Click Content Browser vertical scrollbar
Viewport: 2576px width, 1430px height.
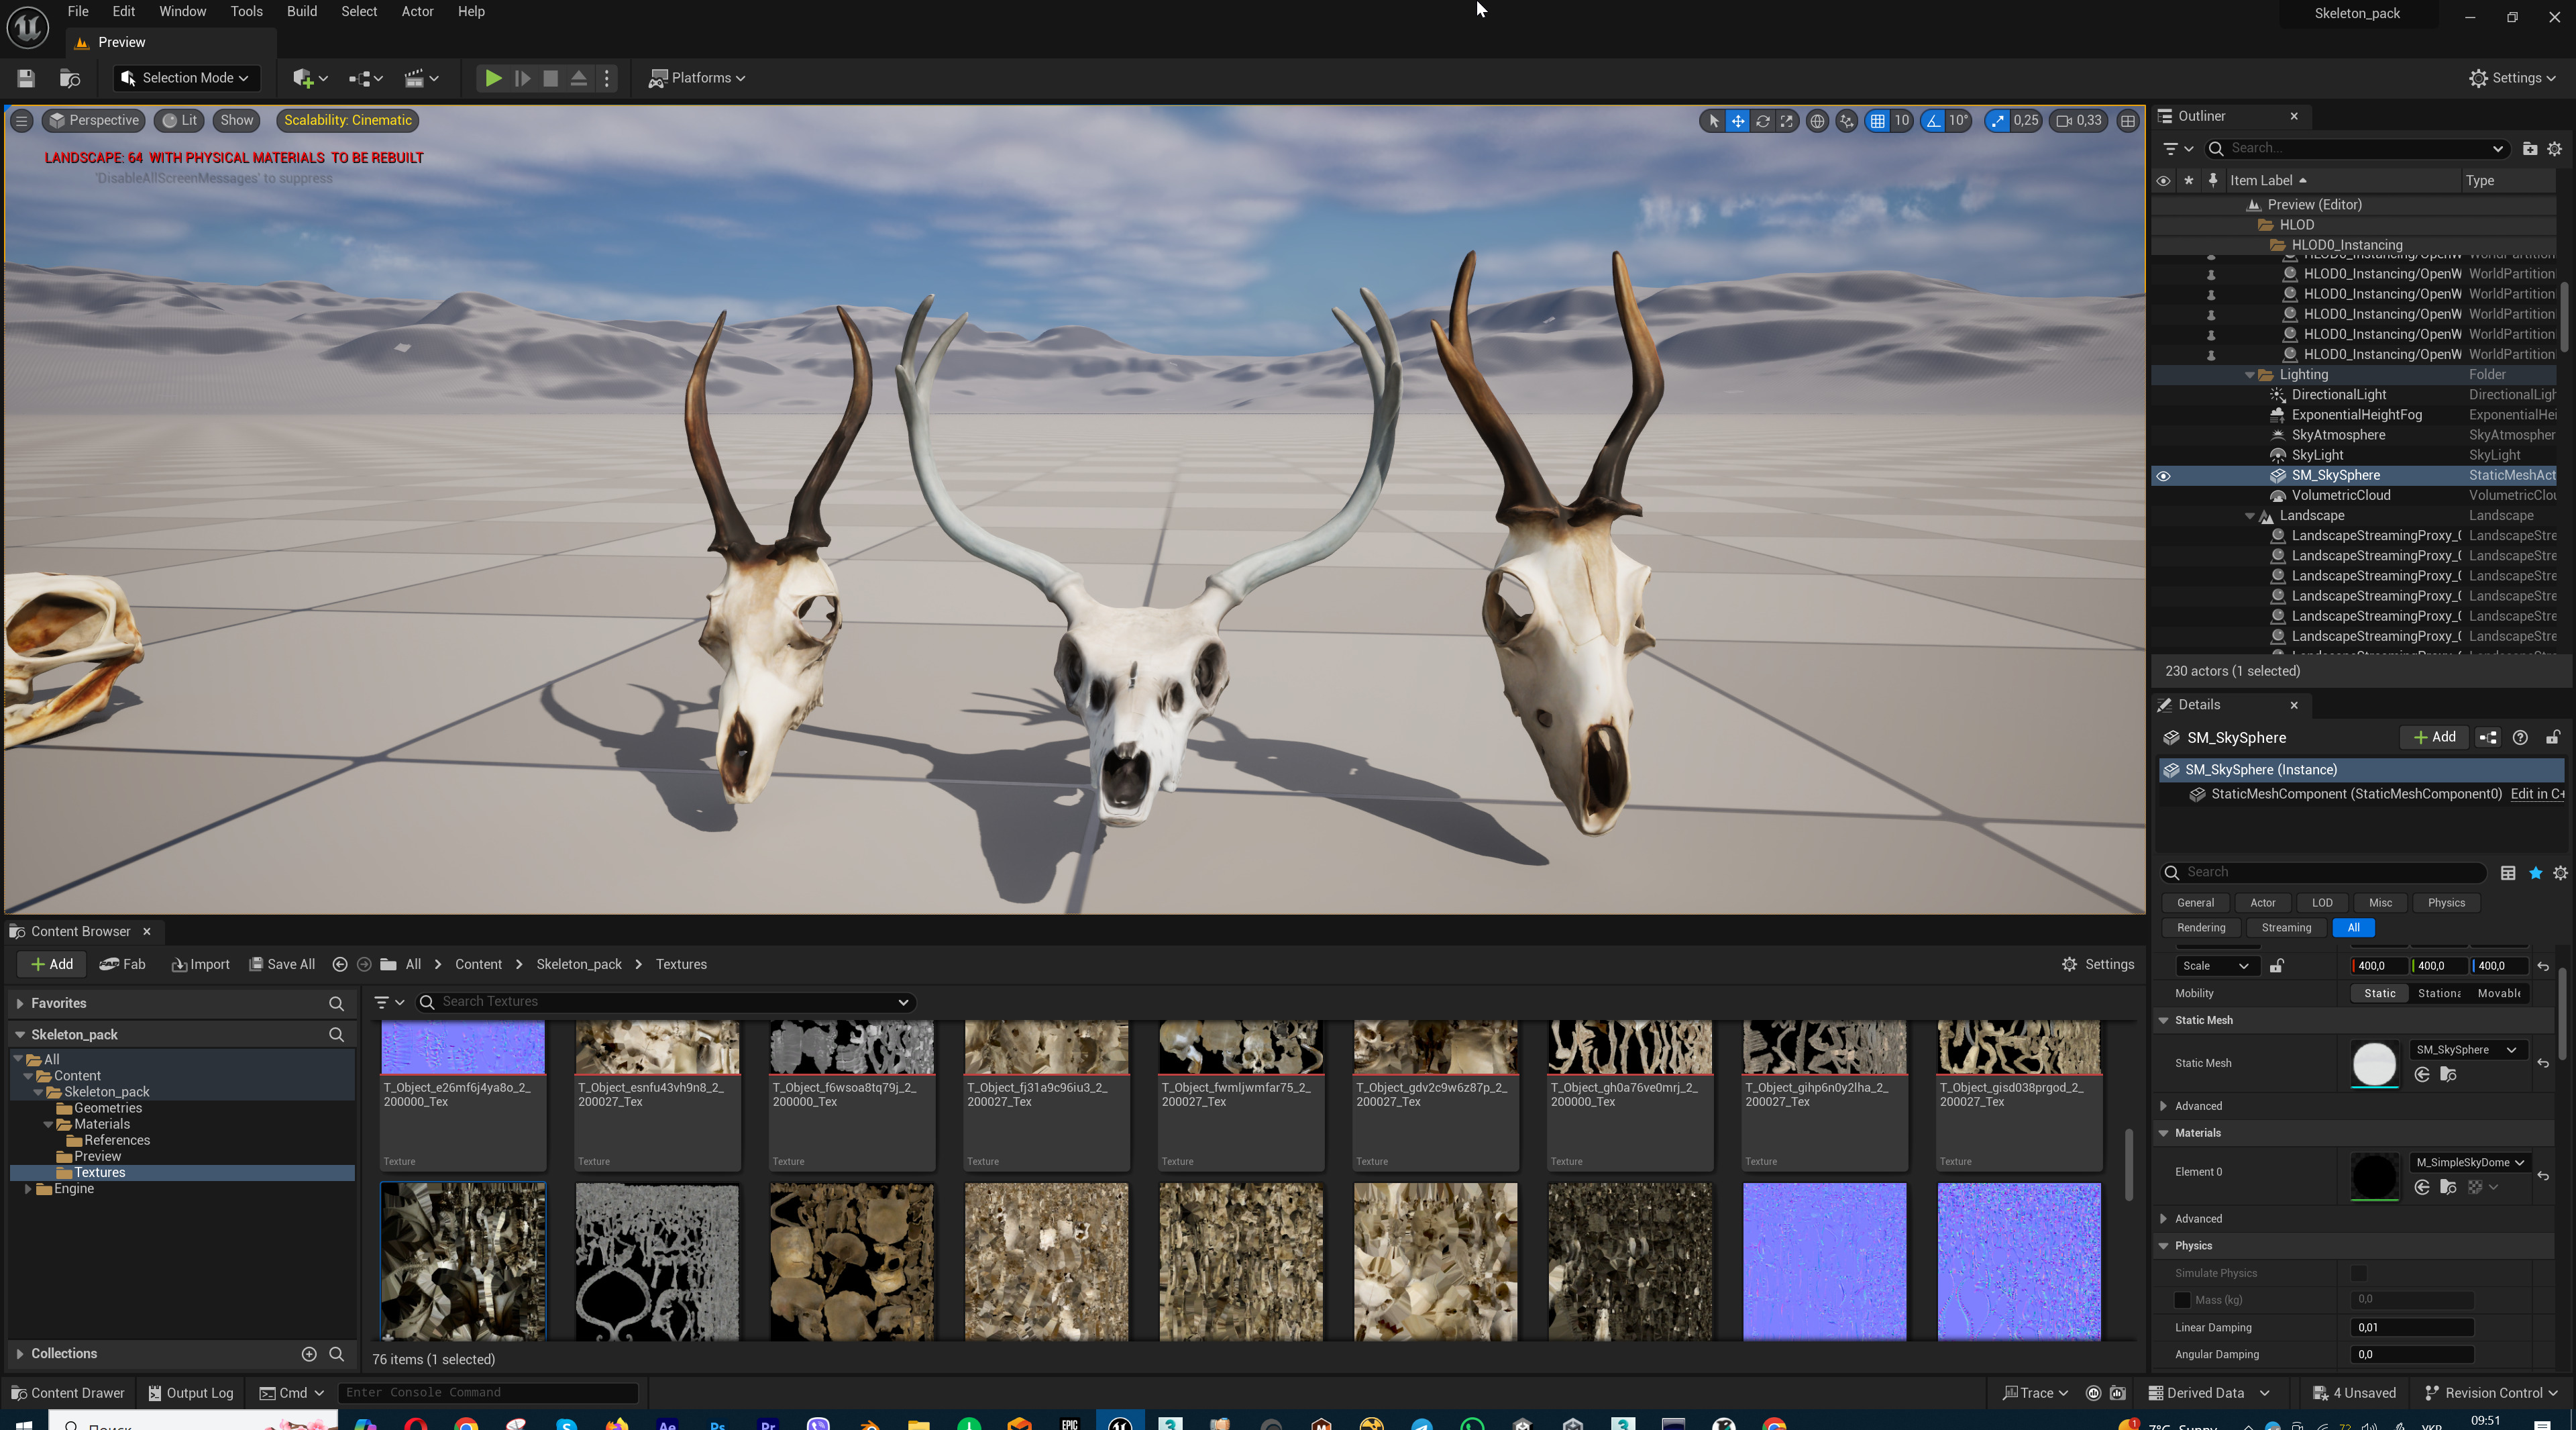coord(2129,1165)
